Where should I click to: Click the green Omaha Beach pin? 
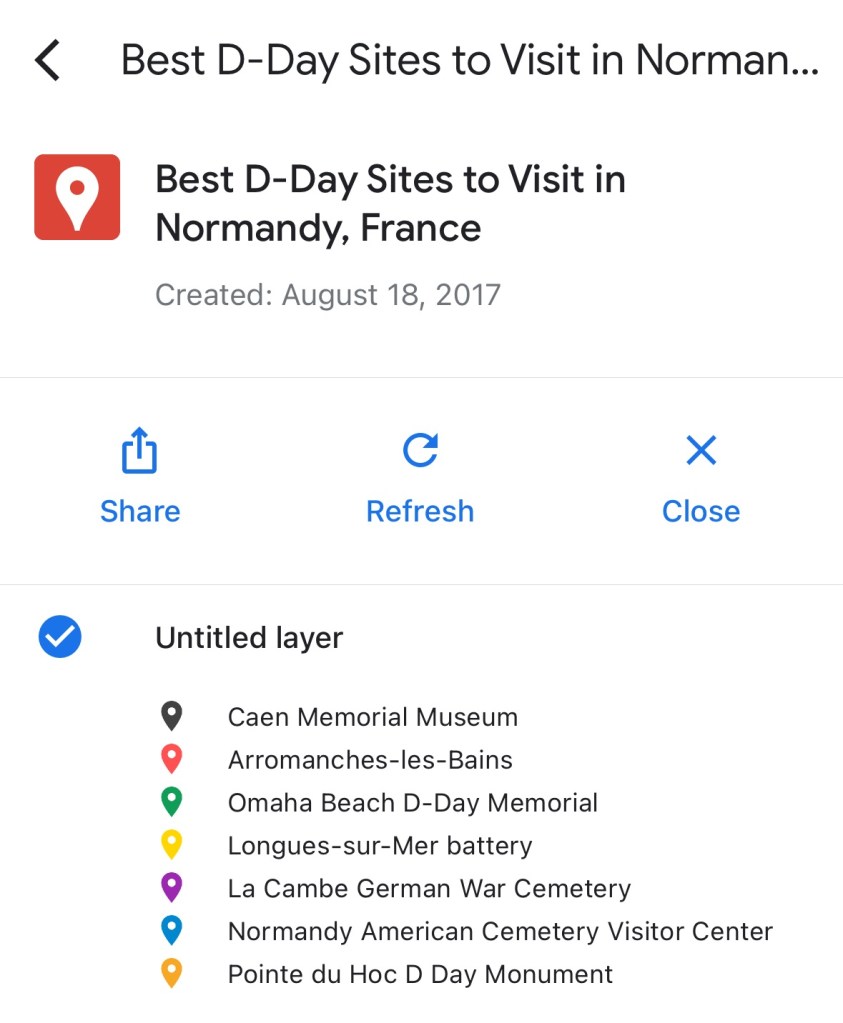172,802
